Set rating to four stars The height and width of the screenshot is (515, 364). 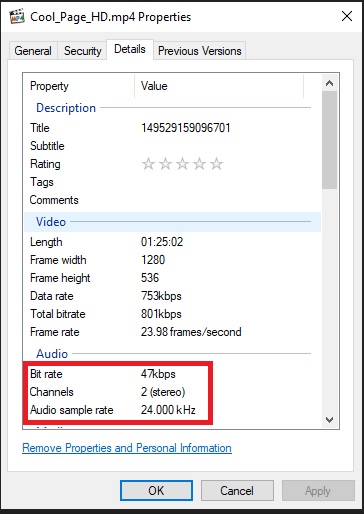tap(199, 164)
